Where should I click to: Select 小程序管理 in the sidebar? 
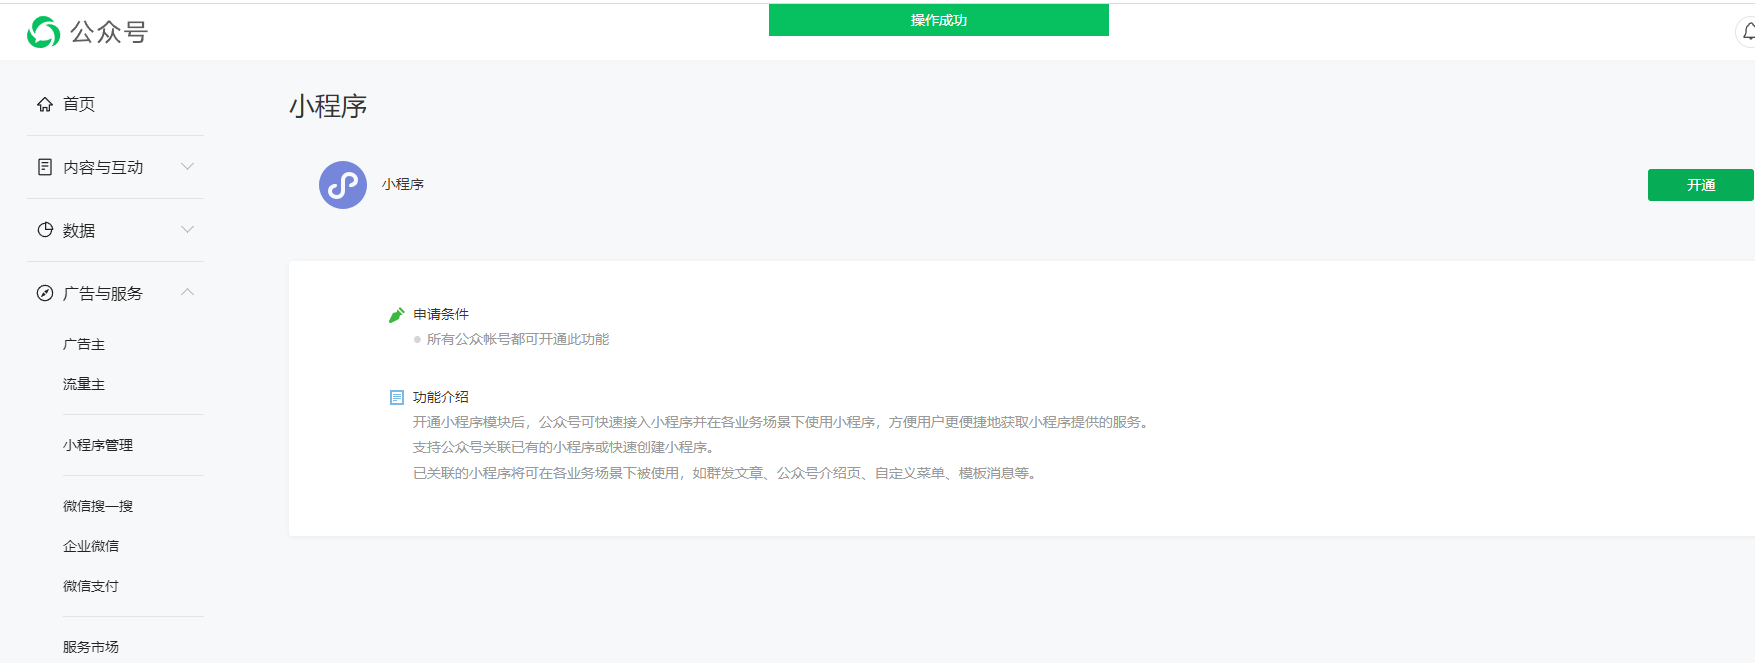(x=98, y=445)
